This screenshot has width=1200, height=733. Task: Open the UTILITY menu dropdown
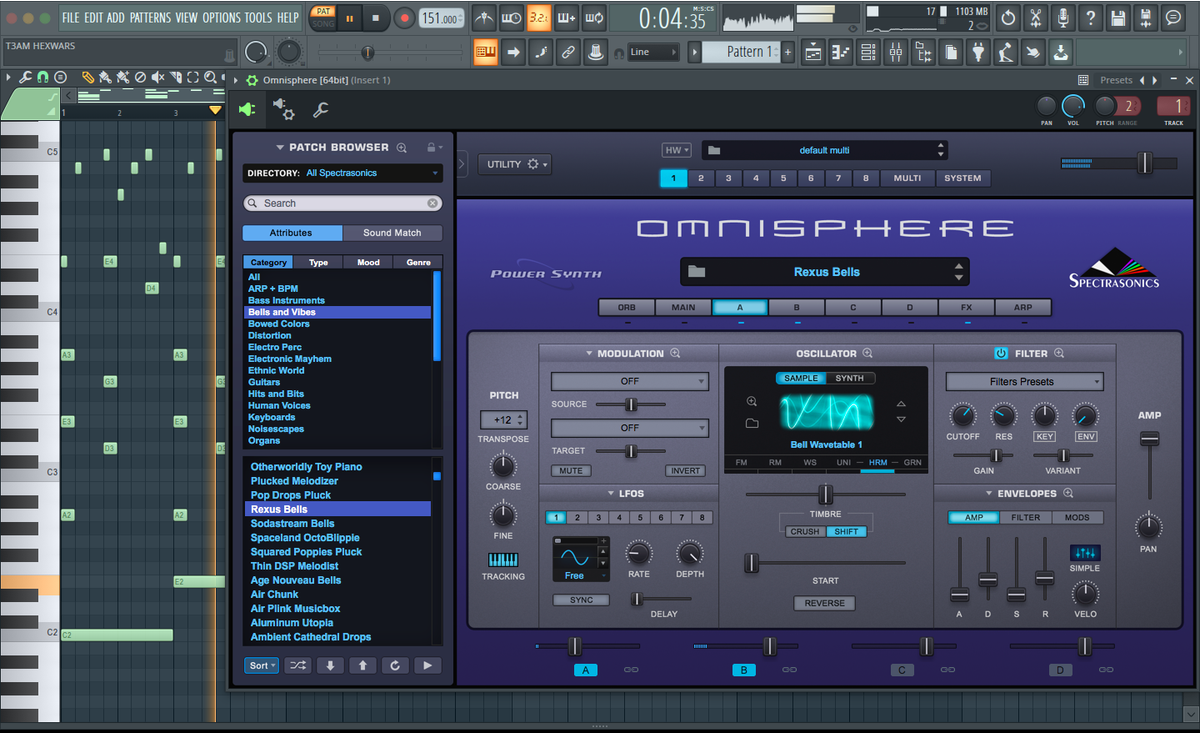(515, 164)
